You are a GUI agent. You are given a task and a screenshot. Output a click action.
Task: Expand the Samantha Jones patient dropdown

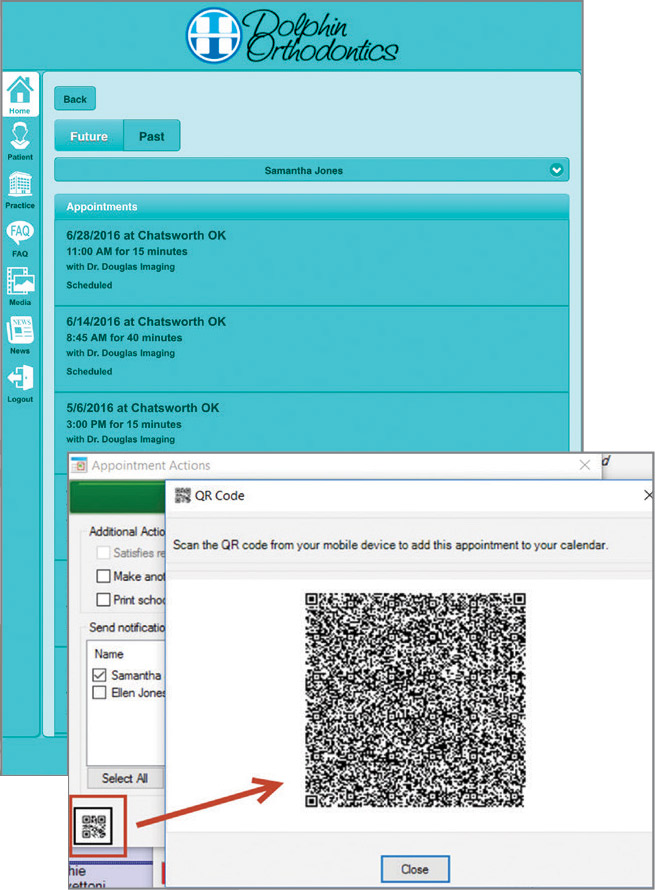[311, 170]
